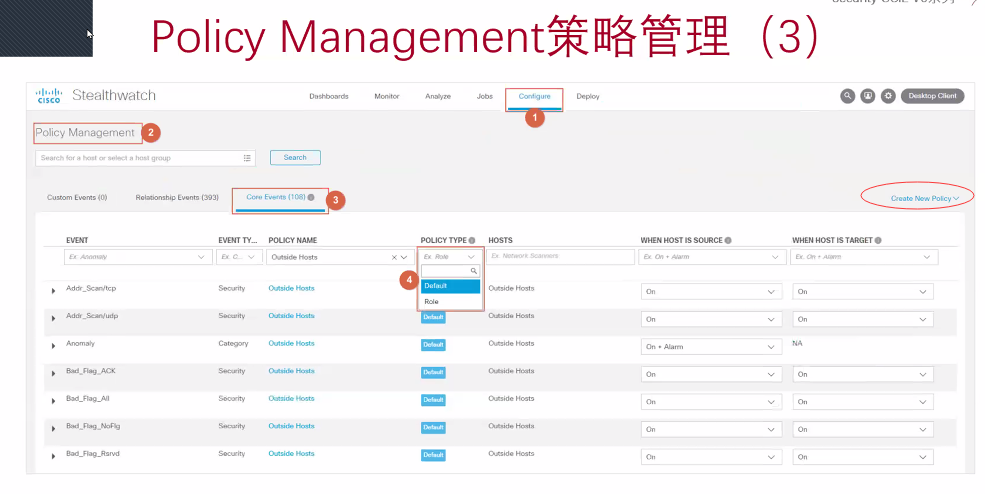Open Outside Hosts link in Bad_Flag_All row
The width and height of the screenshot is (985, 494).
click(x=291, y=398)
